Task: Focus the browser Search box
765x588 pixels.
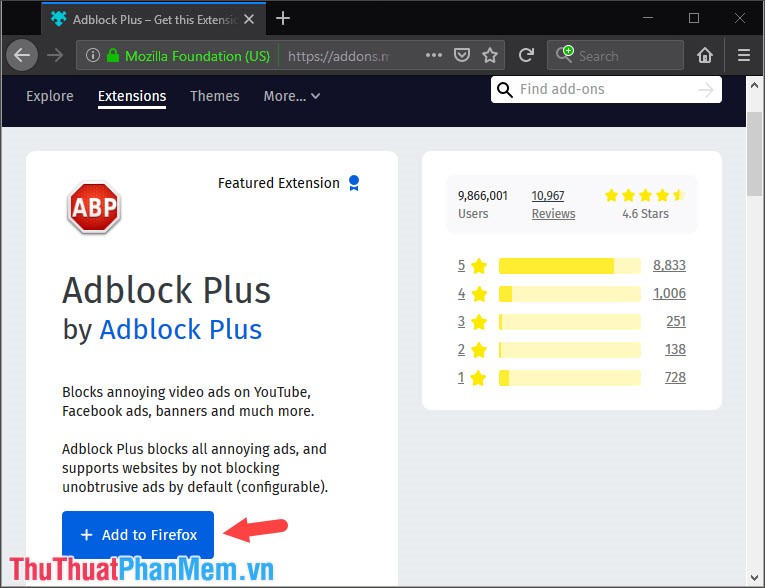Action: click(x=616, y=55)
